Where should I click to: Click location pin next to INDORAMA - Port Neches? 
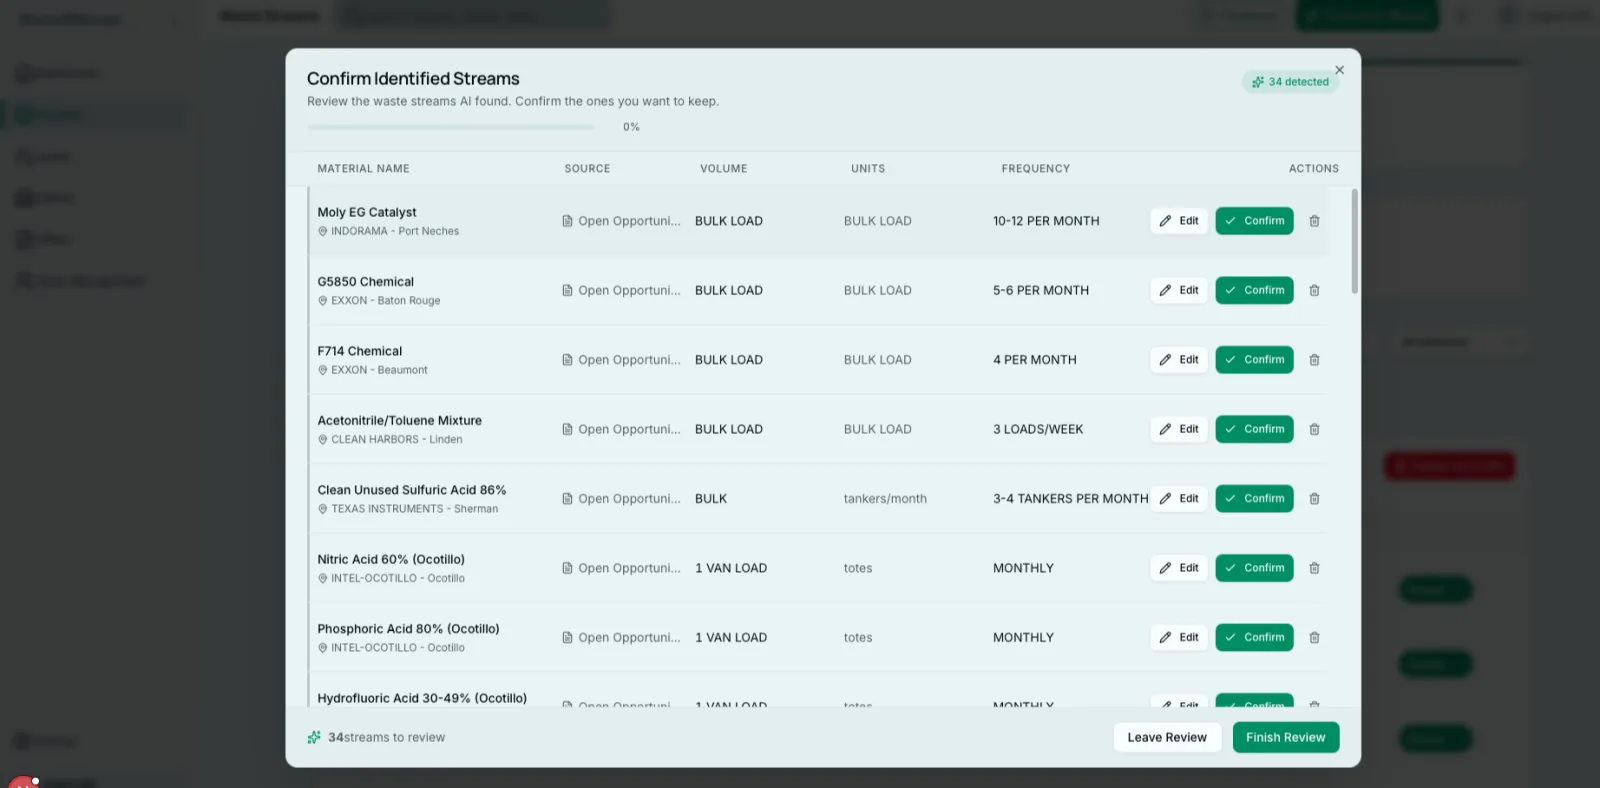pos(323,231)
